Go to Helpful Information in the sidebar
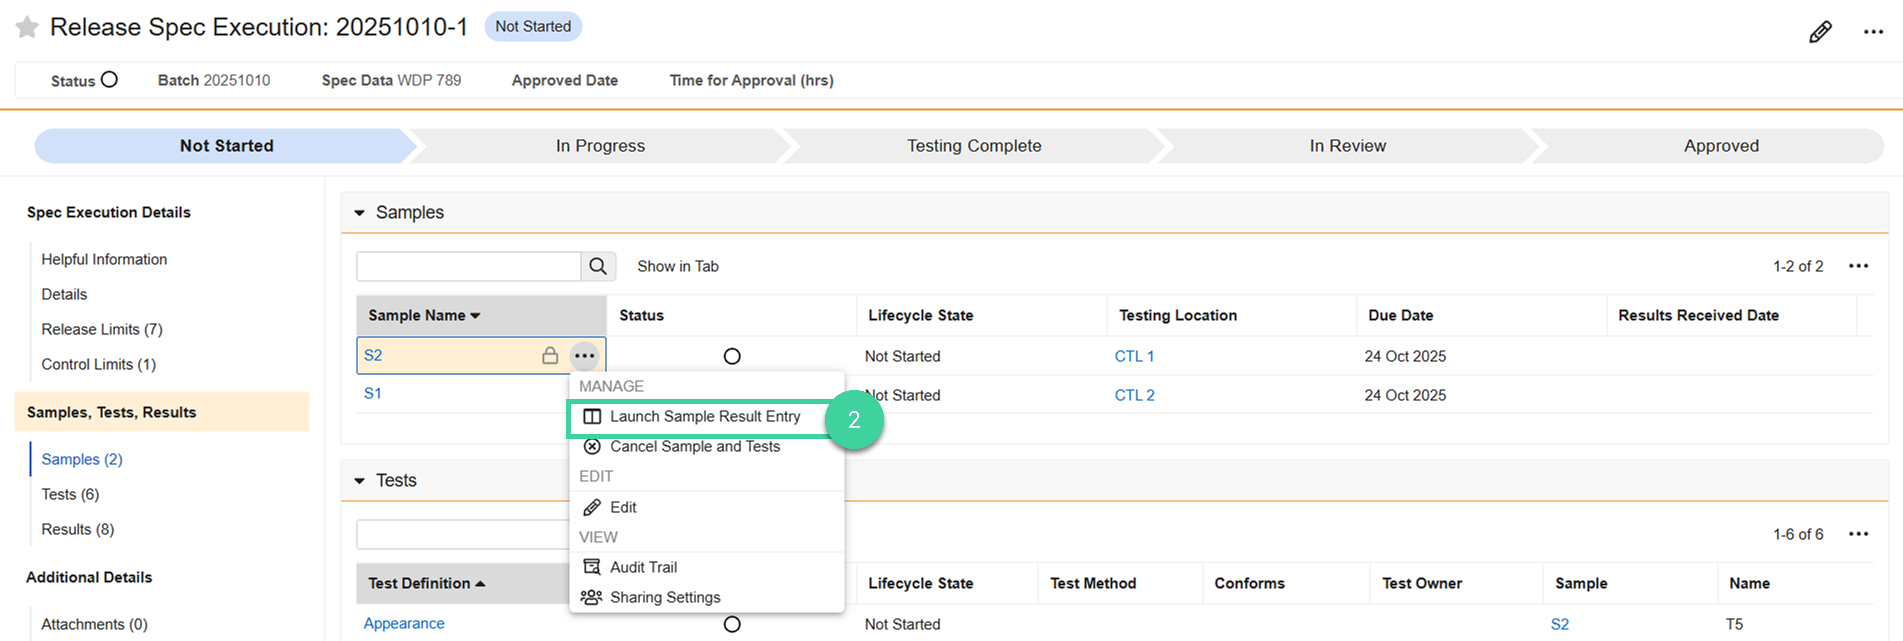This screenshot has height=641, width=1903. point(104,259)
